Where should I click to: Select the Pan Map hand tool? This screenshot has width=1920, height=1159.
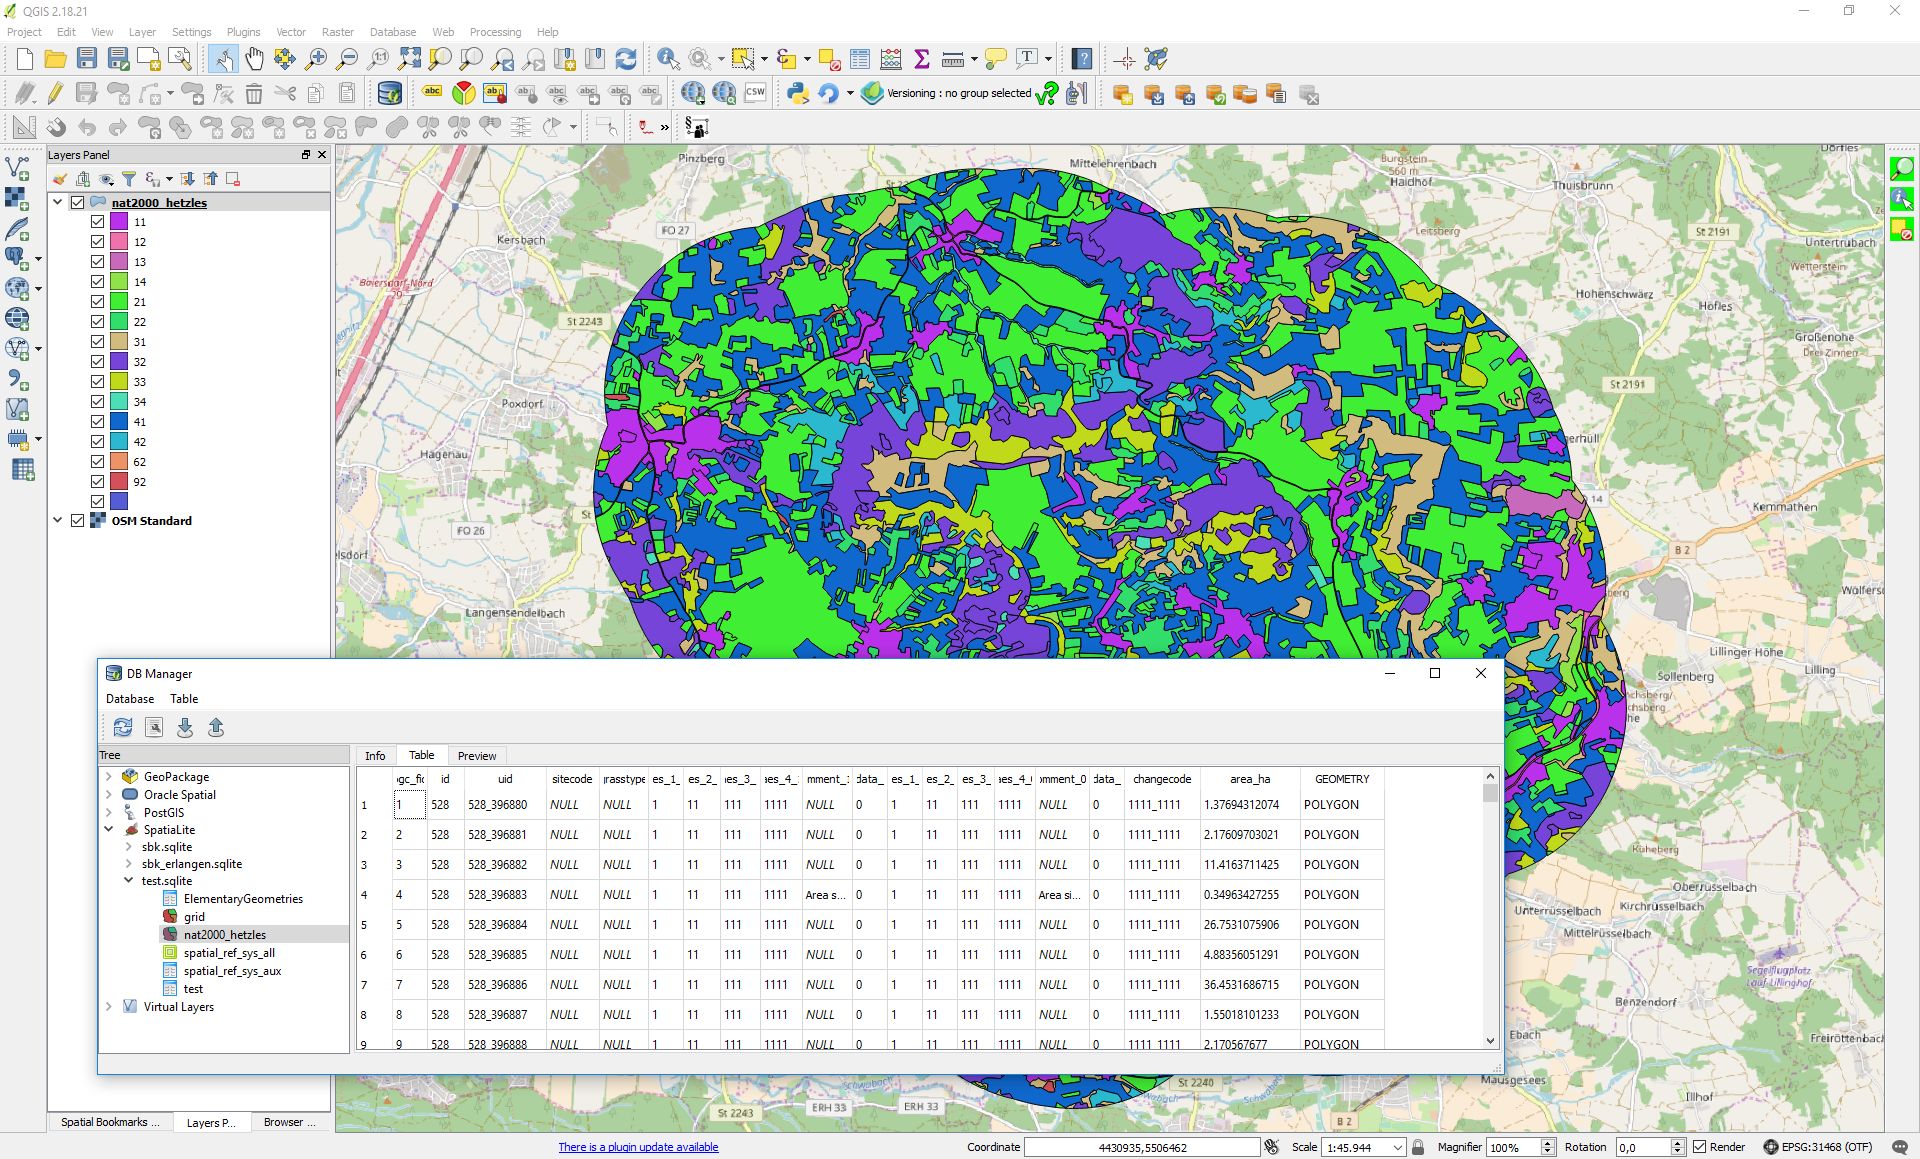(x=254, y=59)
